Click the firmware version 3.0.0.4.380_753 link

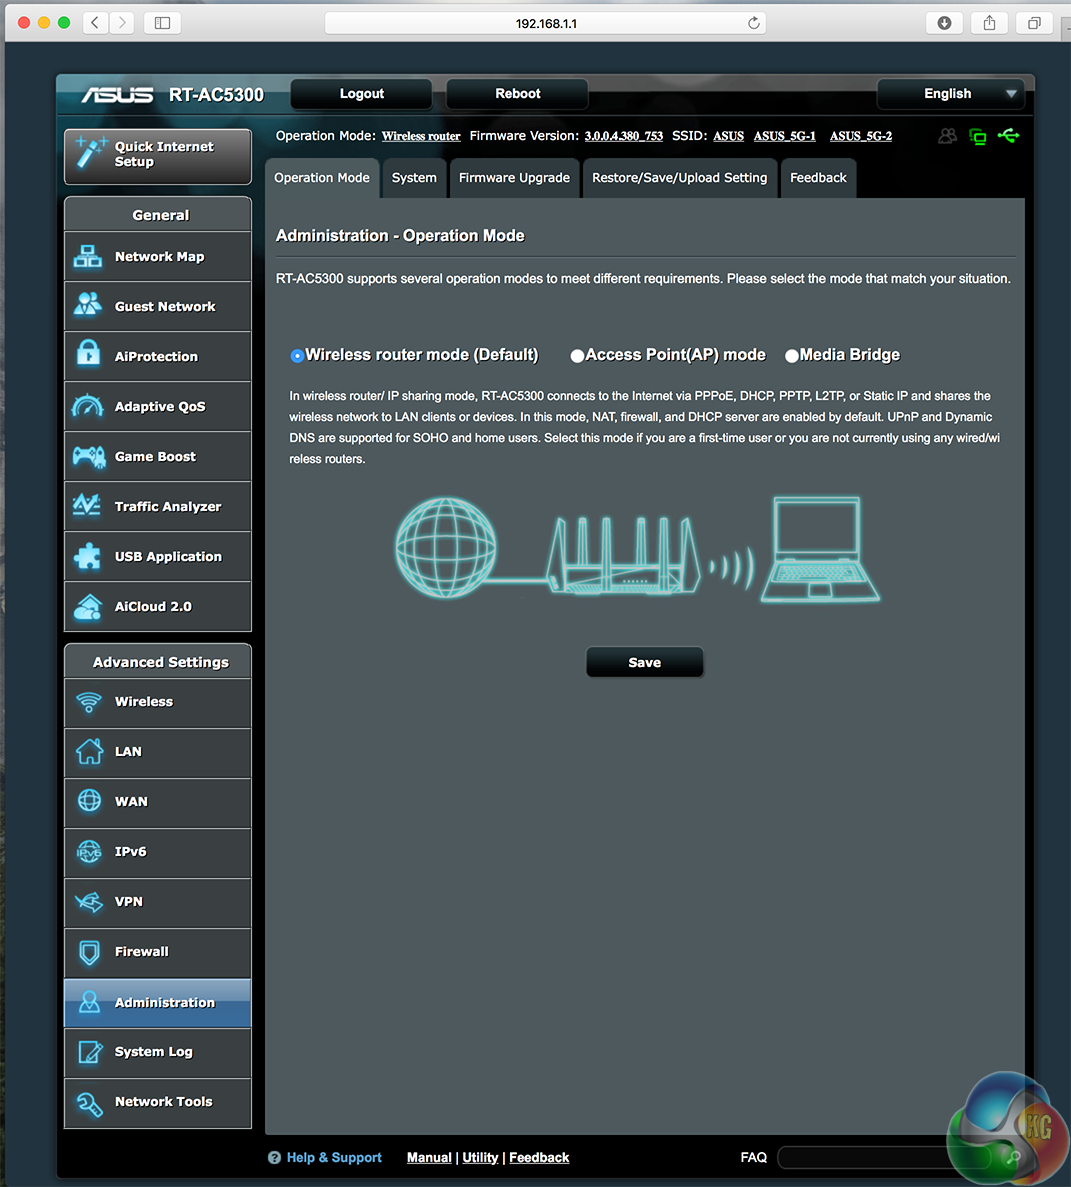coord(624,136)
